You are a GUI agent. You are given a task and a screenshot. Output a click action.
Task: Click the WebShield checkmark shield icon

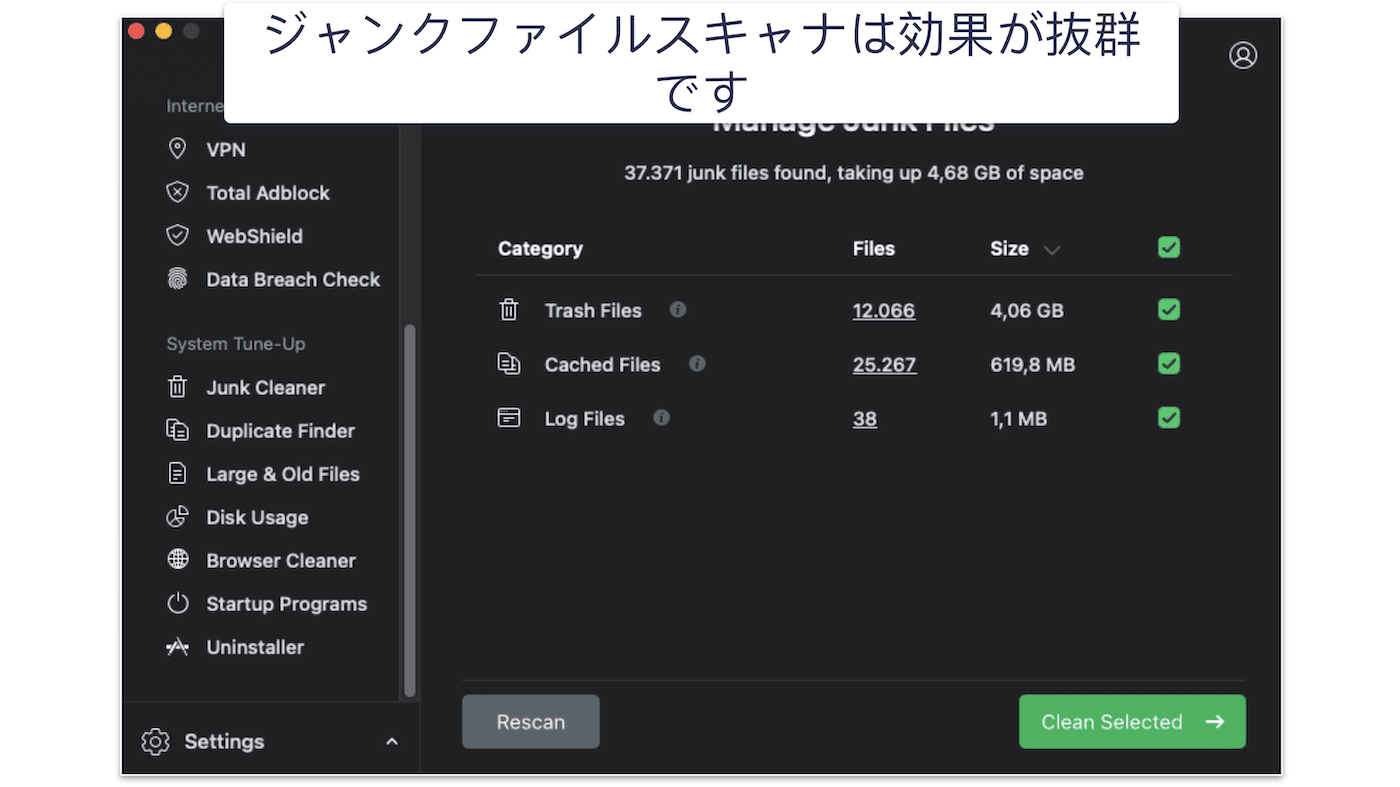[x=177, y=236]
